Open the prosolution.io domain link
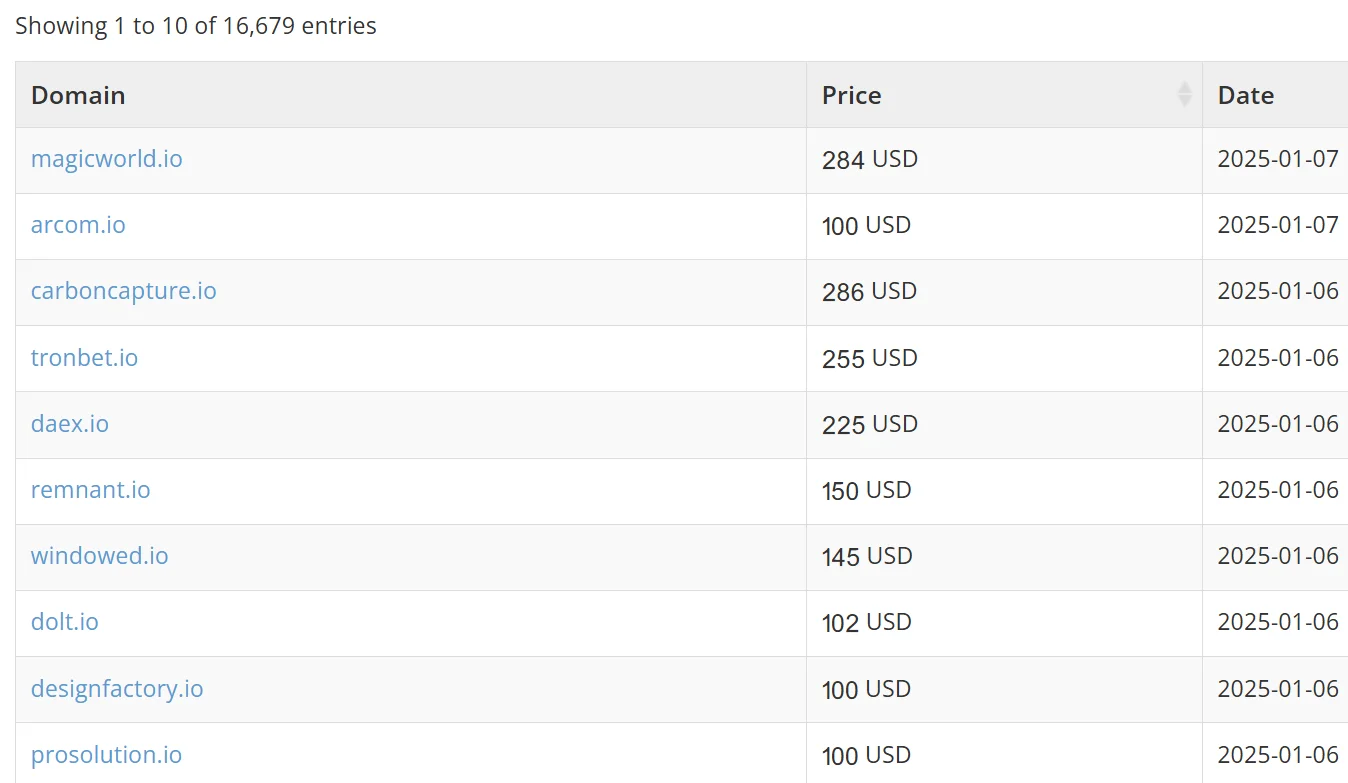1348x783 pixels. [107, 754]
